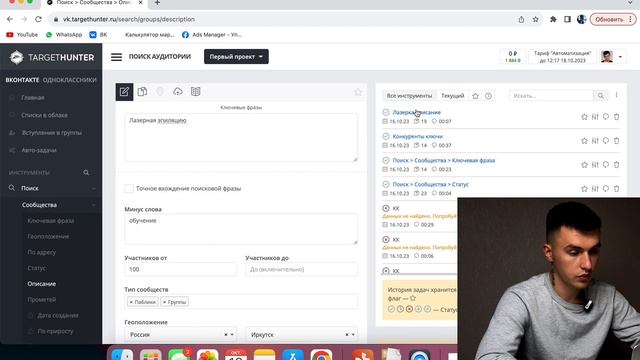Image resolution: width=640 pixels, height=360 pixels.
Task: Click the Искать task search field
Action: pos(551,96)
